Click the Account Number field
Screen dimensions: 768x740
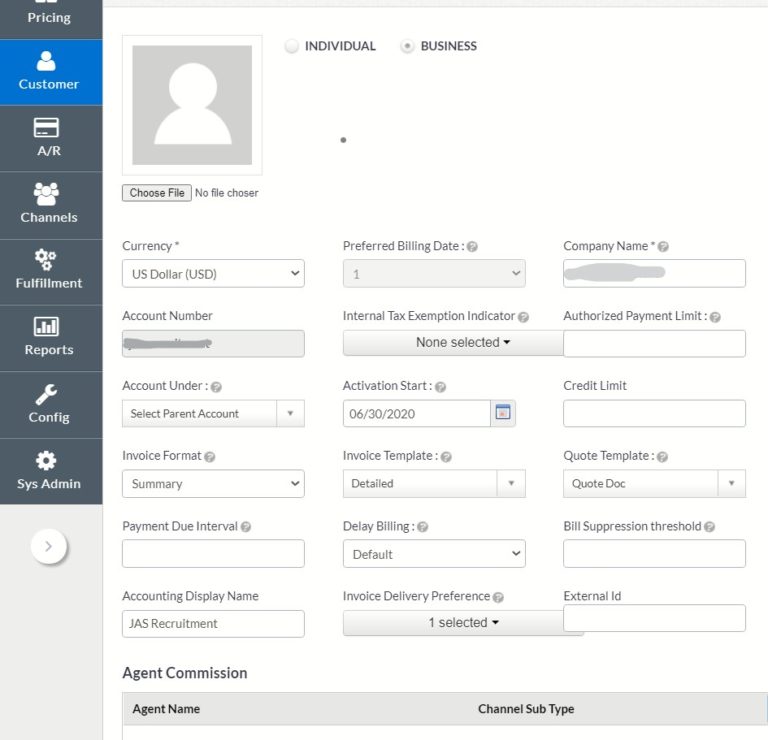213,343
